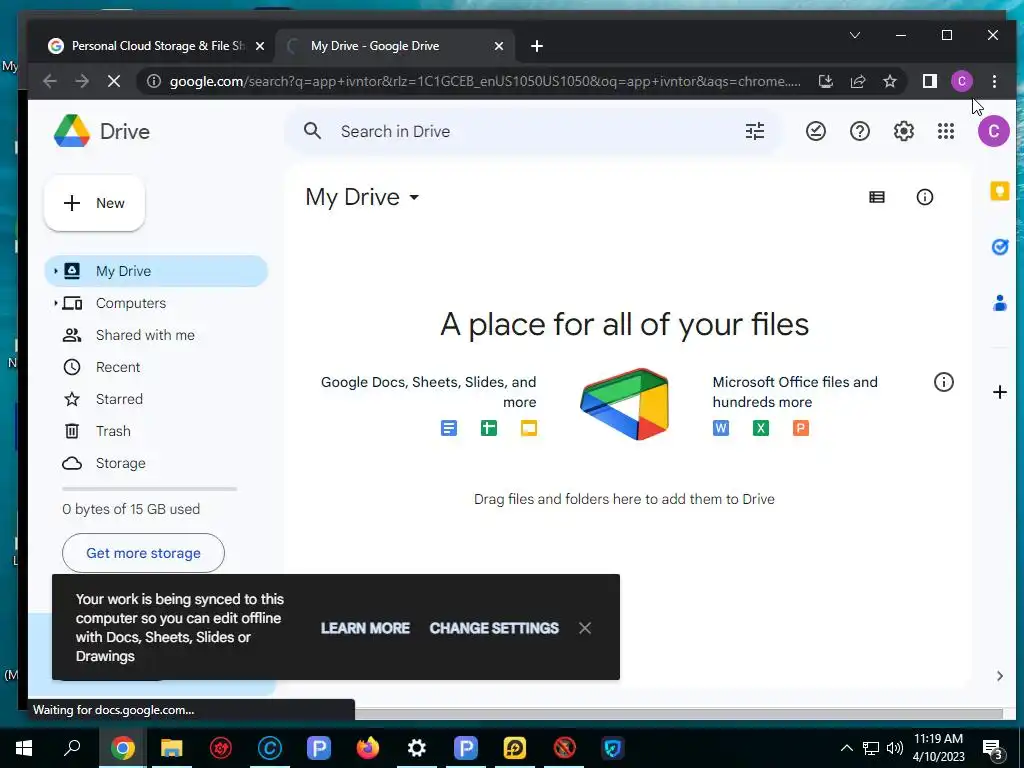Open Google Tasks in the side panel
Screen dimensions: 1024x768
[x=999, y=247]
